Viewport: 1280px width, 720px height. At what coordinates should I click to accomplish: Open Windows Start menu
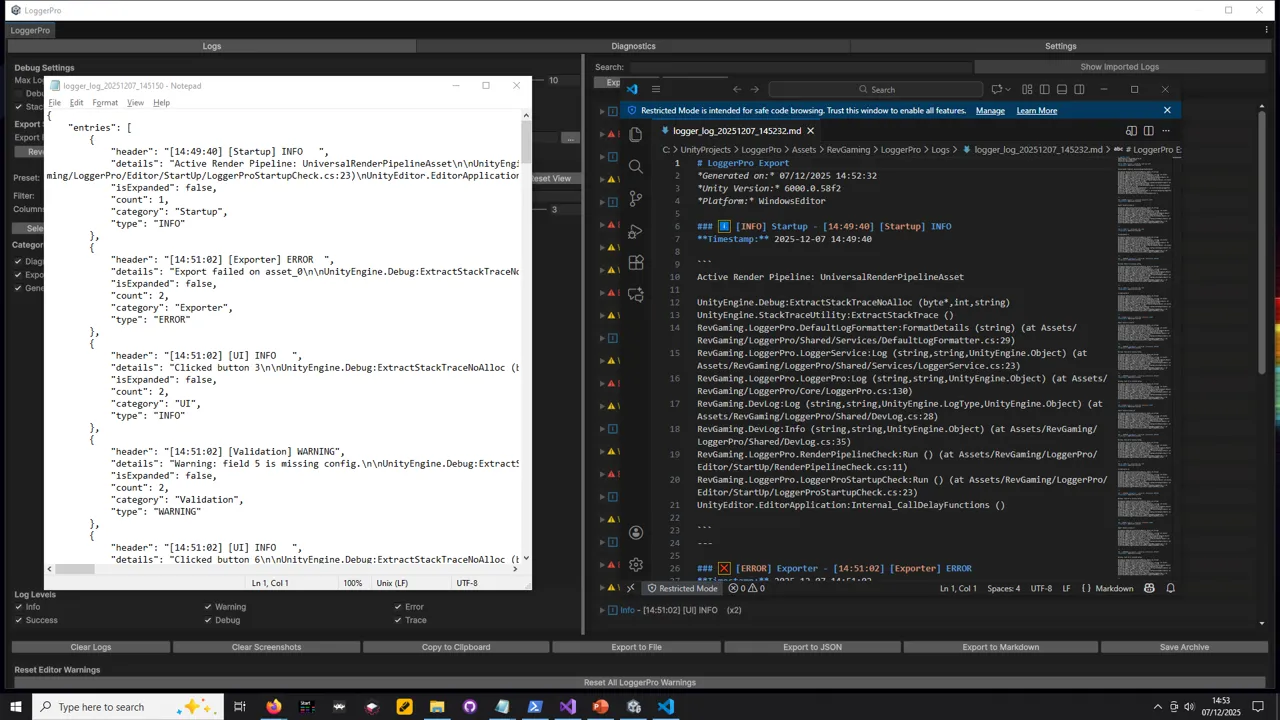tap(16, 707)
